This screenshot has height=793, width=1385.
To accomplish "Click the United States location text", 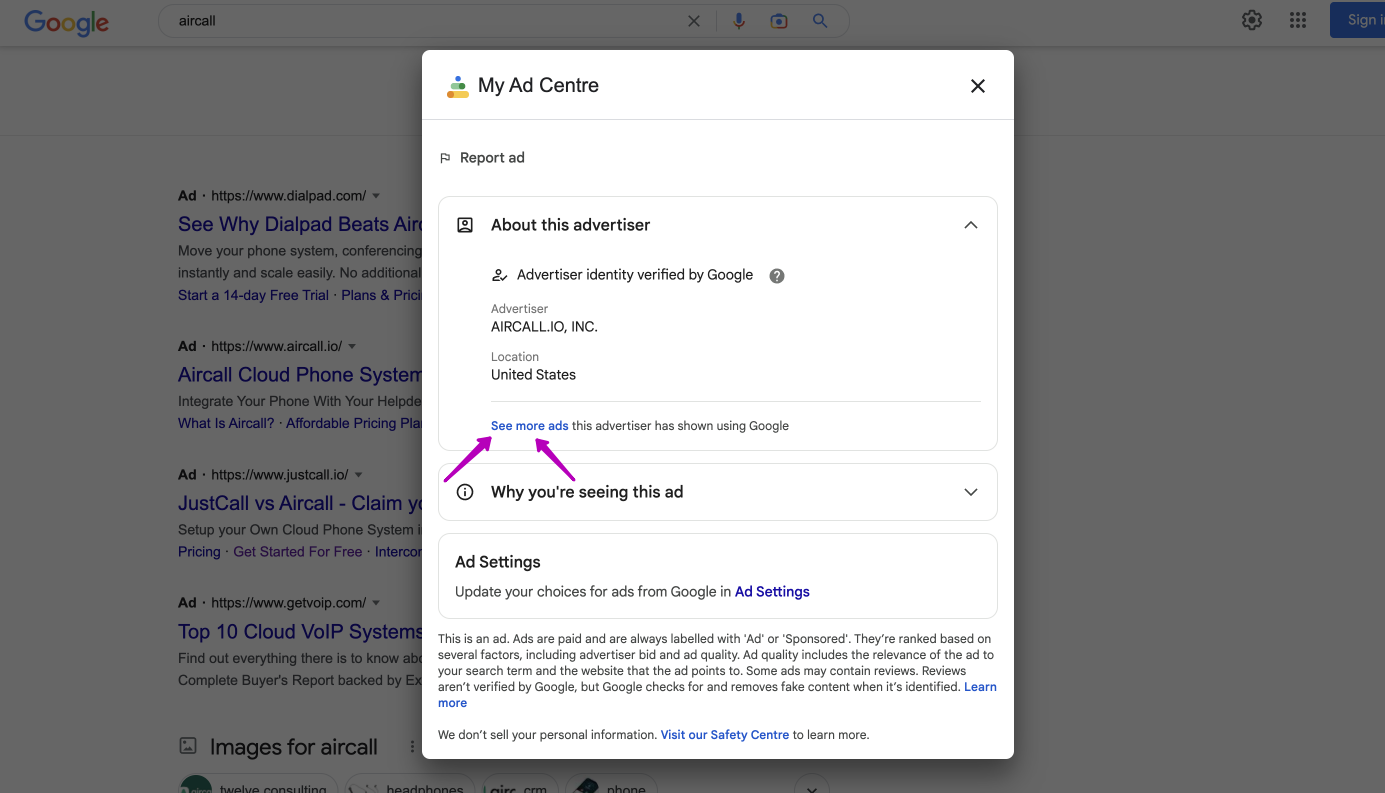I will pos(533,375).
